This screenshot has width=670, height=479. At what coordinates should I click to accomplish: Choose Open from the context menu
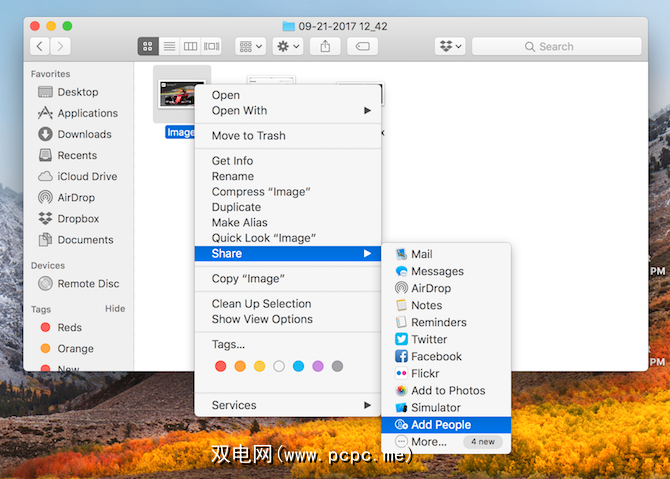click(288, 95)
